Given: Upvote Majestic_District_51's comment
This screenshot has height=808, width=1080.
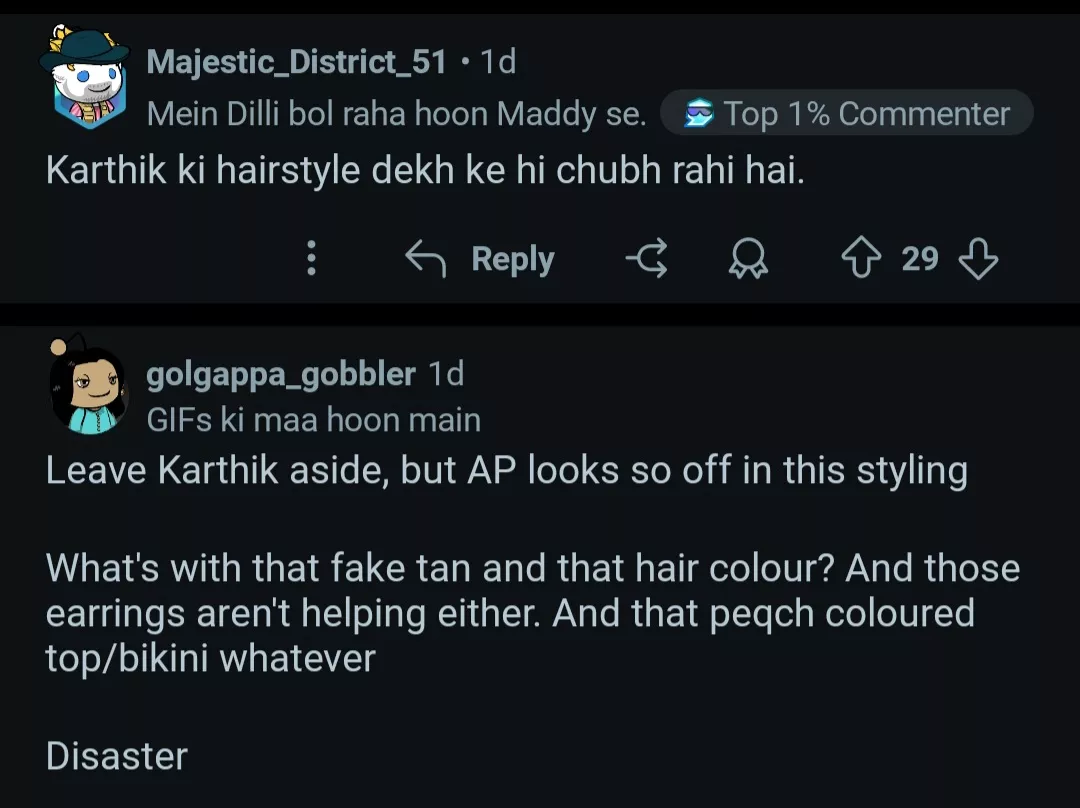Looking at the screenshot, I should (x=859, y=260).
